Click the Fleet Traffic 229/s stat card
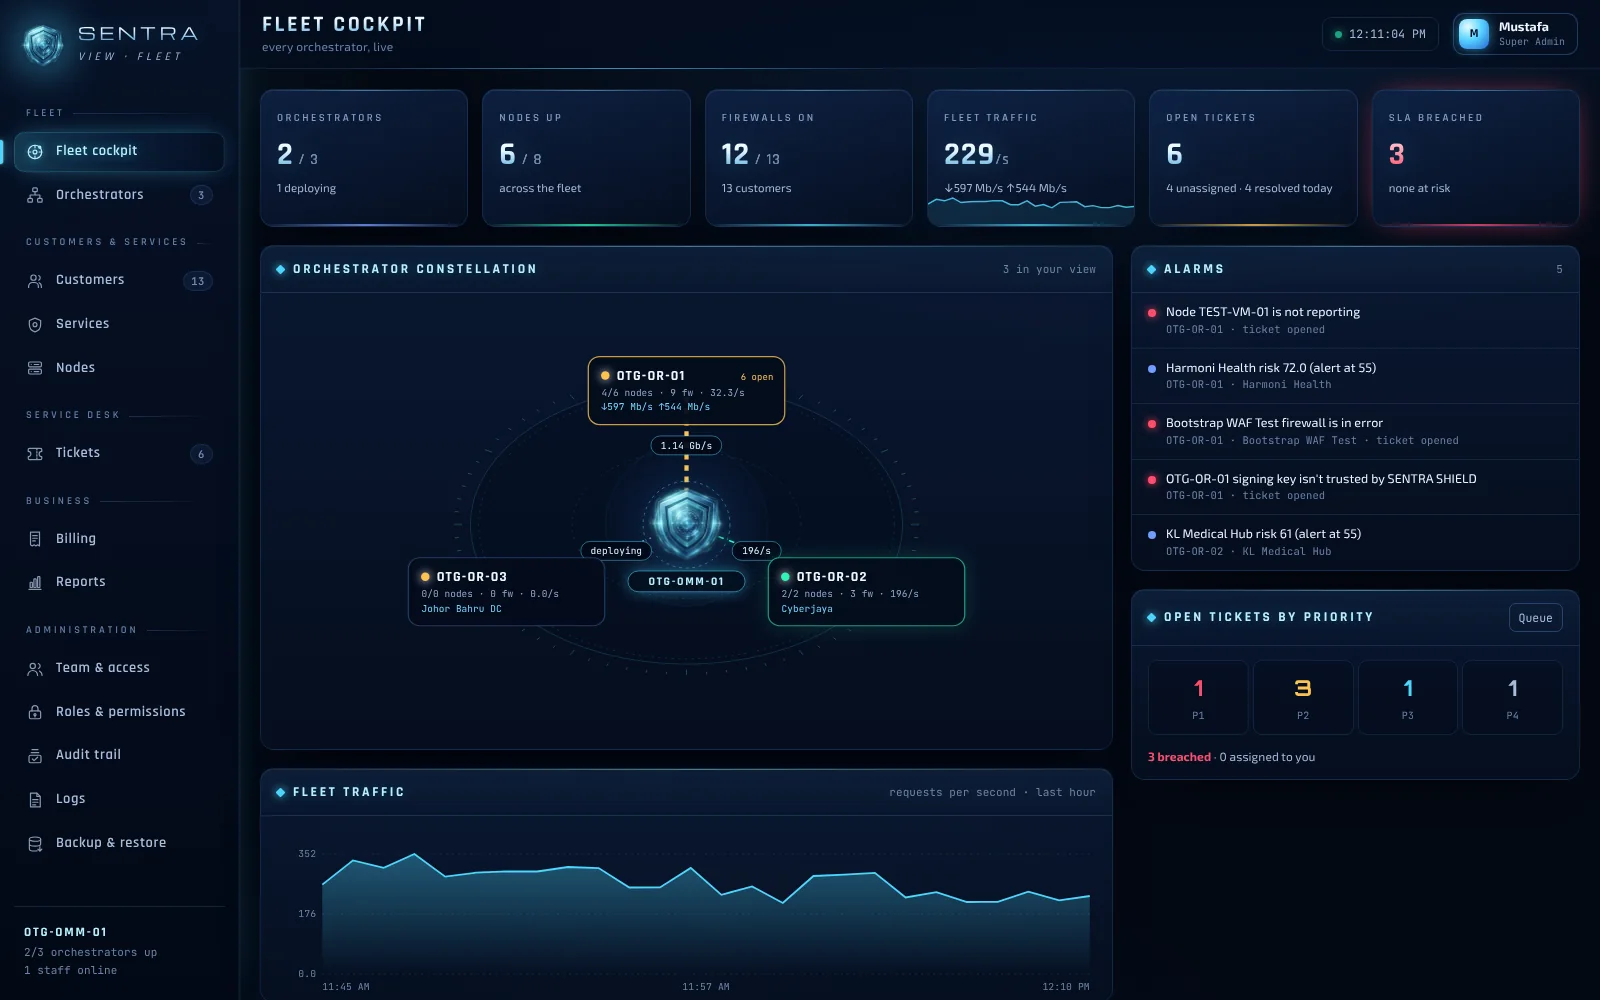1600x1000 pixels. [x=1031, y=158]
